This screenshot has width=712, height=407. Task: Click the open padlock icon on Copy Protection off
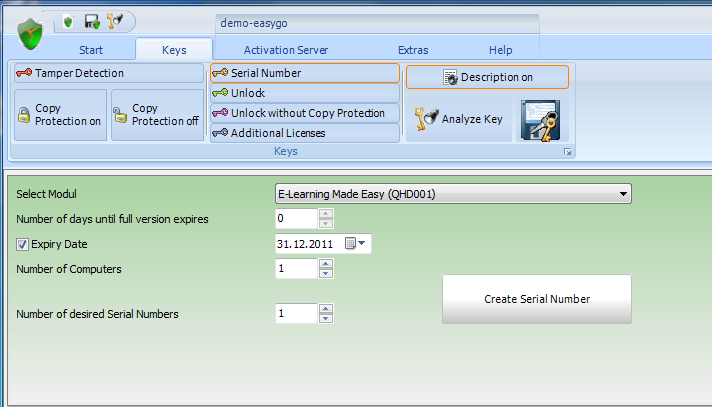point(120,115)
